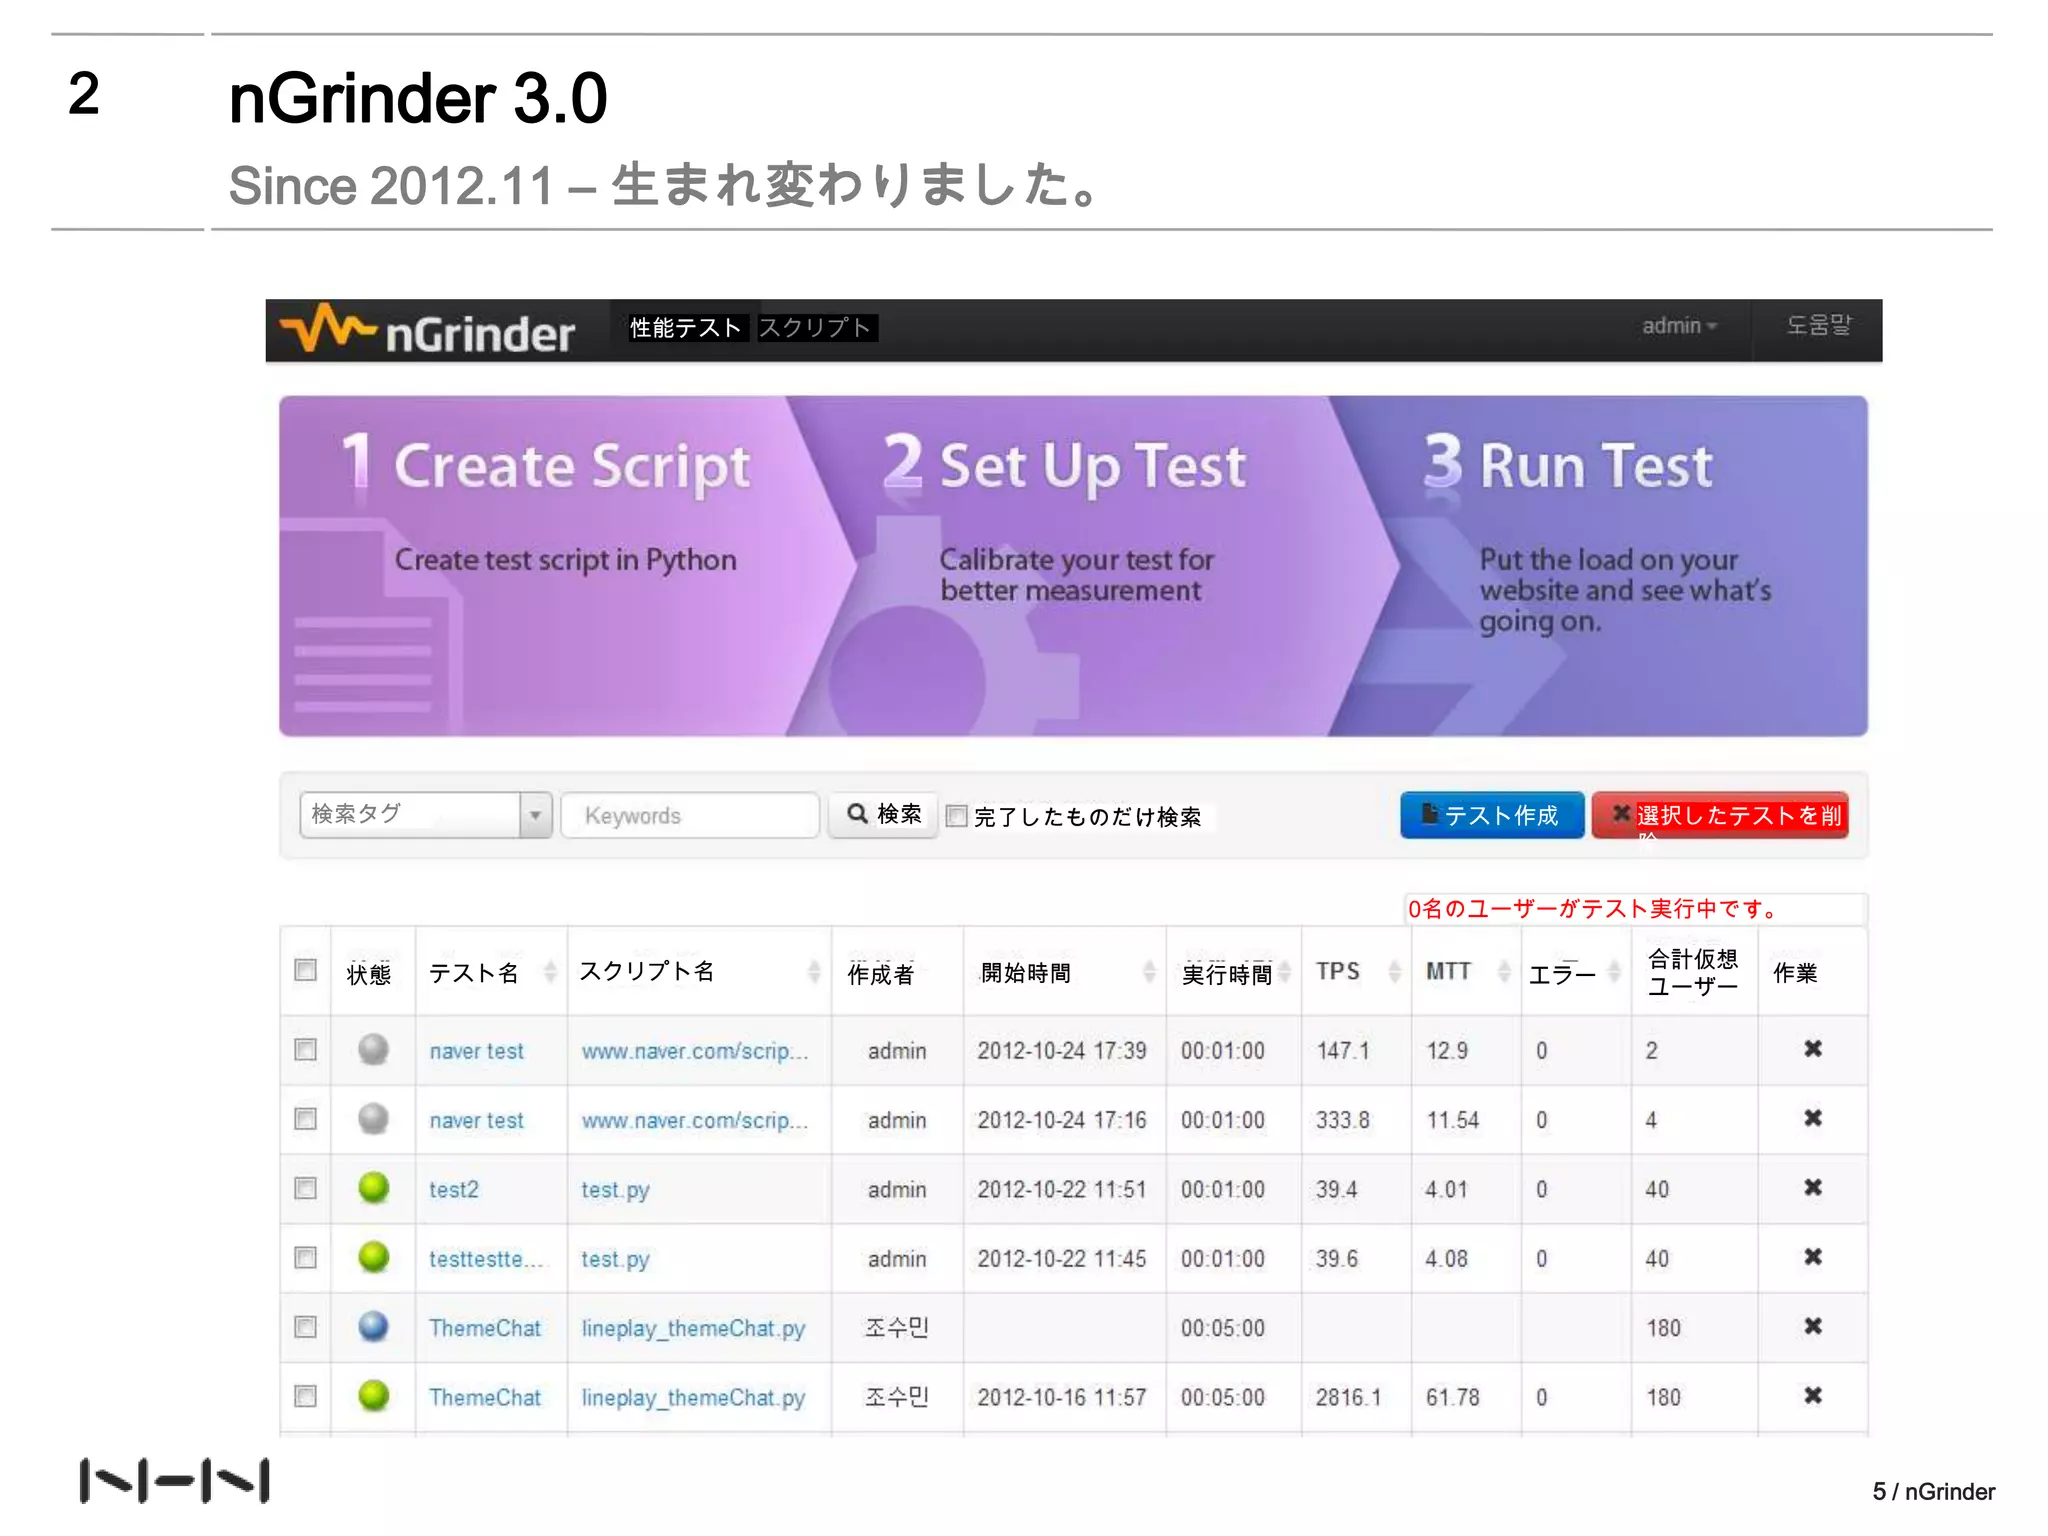Click TPS value 2816.1
2048x1536 pixels.
(1348, 1397)
